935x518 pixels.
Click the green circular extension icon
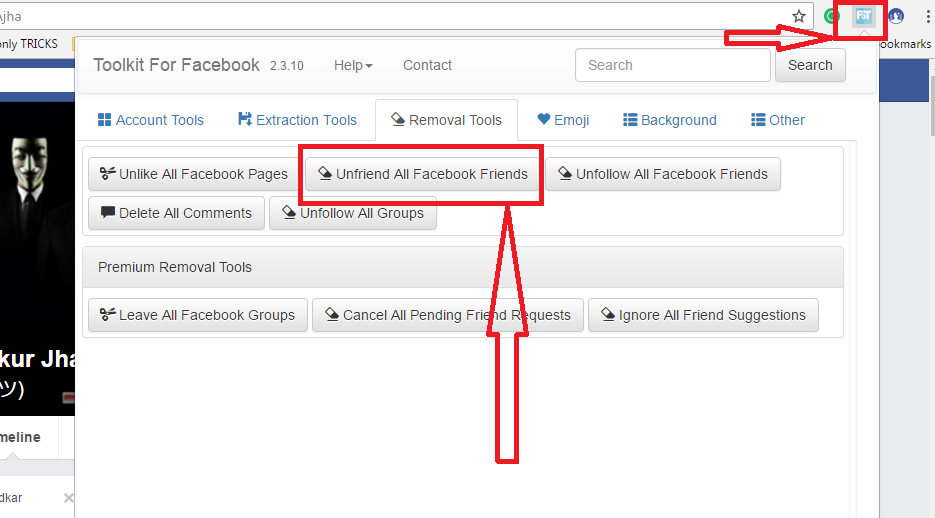pos(831,17)
